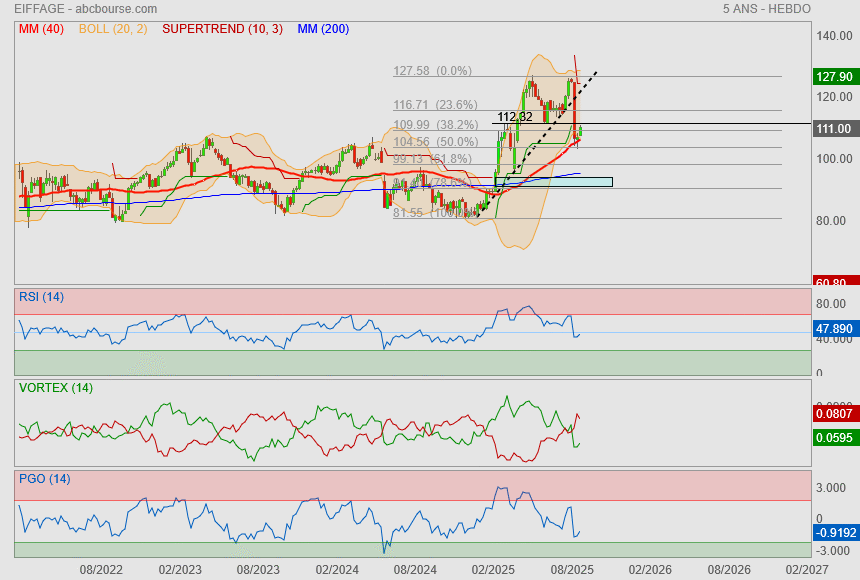Select the PGO (14) indicator label
Image resolution: width=860 pixels, height=580 pixels.
tap(44, 479)
